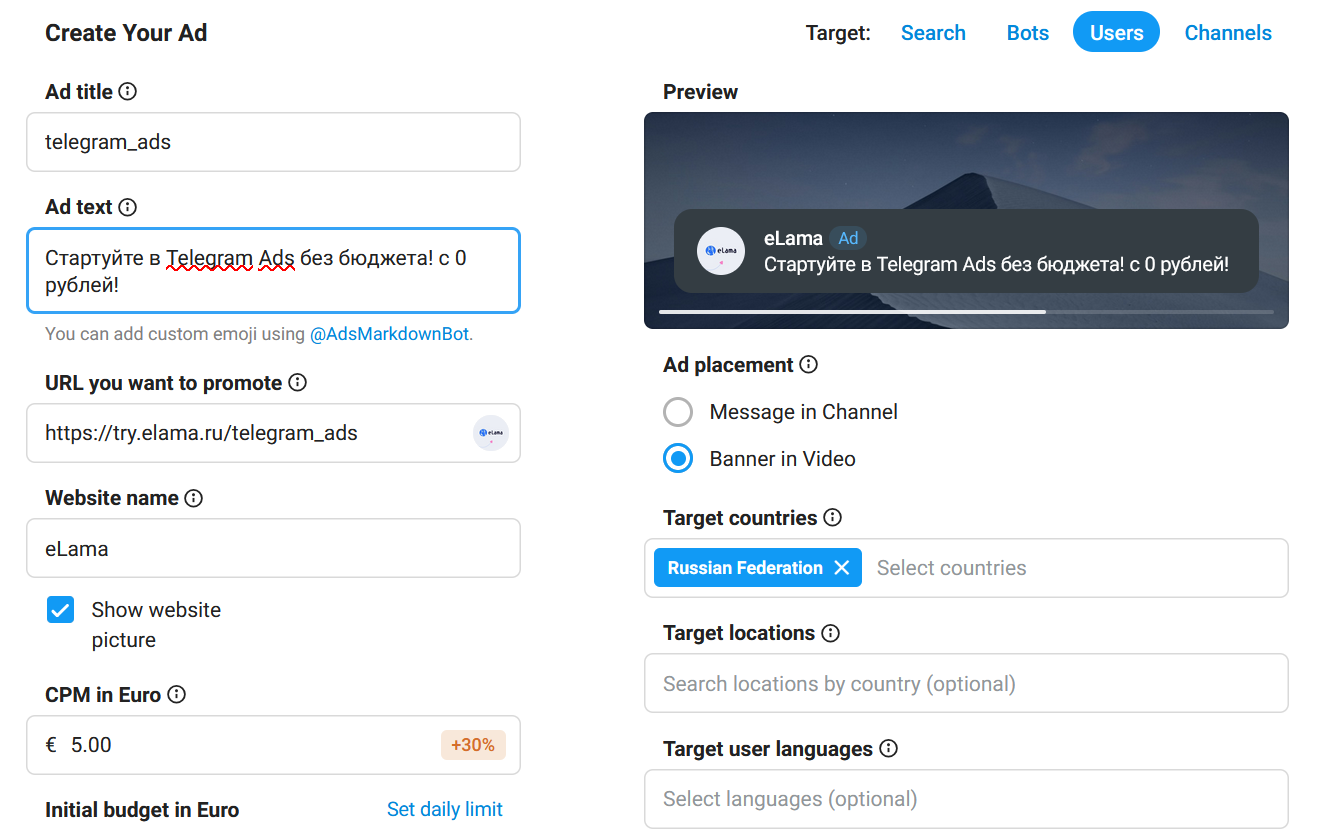Click the video progress bar in preview

pyautogui.click(x=965, y=312)
